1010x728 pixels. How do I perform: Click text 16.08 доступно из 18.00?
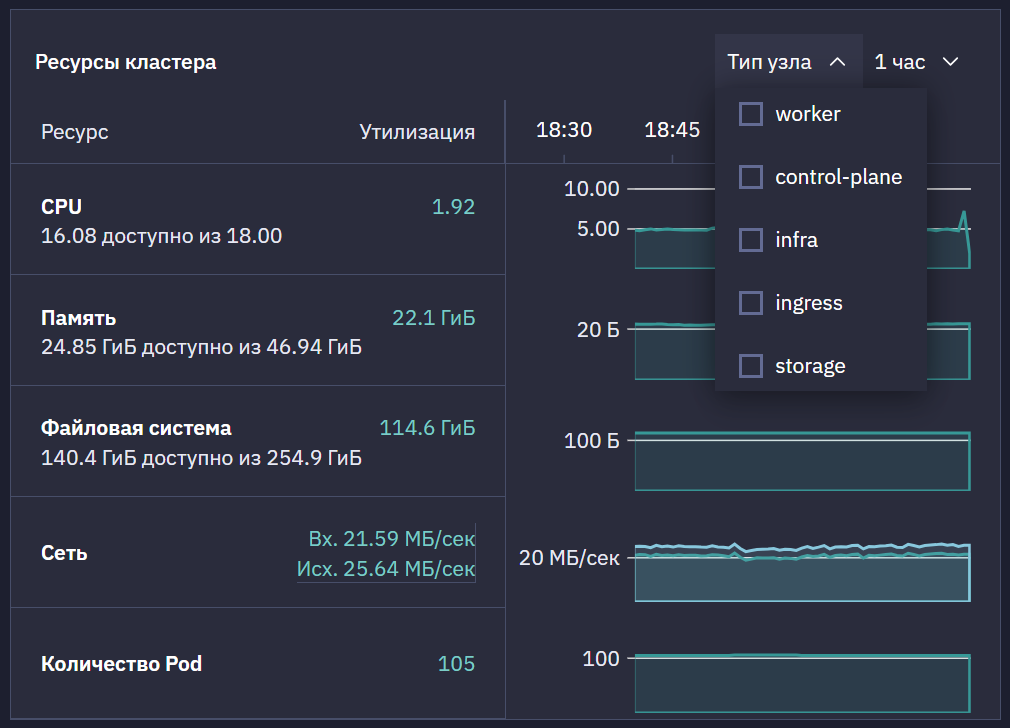[x=161, y=236]
